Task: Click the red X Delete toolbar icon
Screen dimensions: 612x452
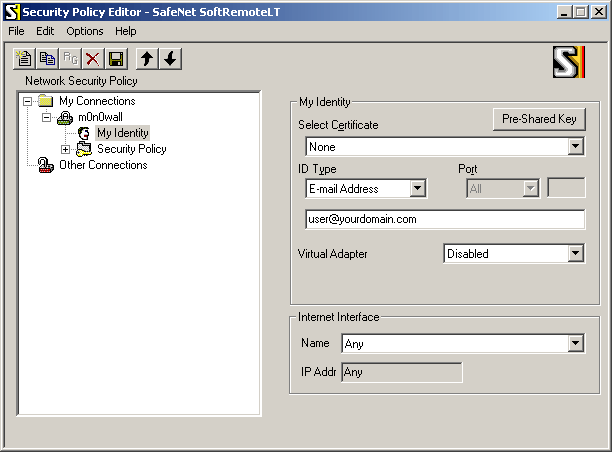Action: tap(93, 59)
